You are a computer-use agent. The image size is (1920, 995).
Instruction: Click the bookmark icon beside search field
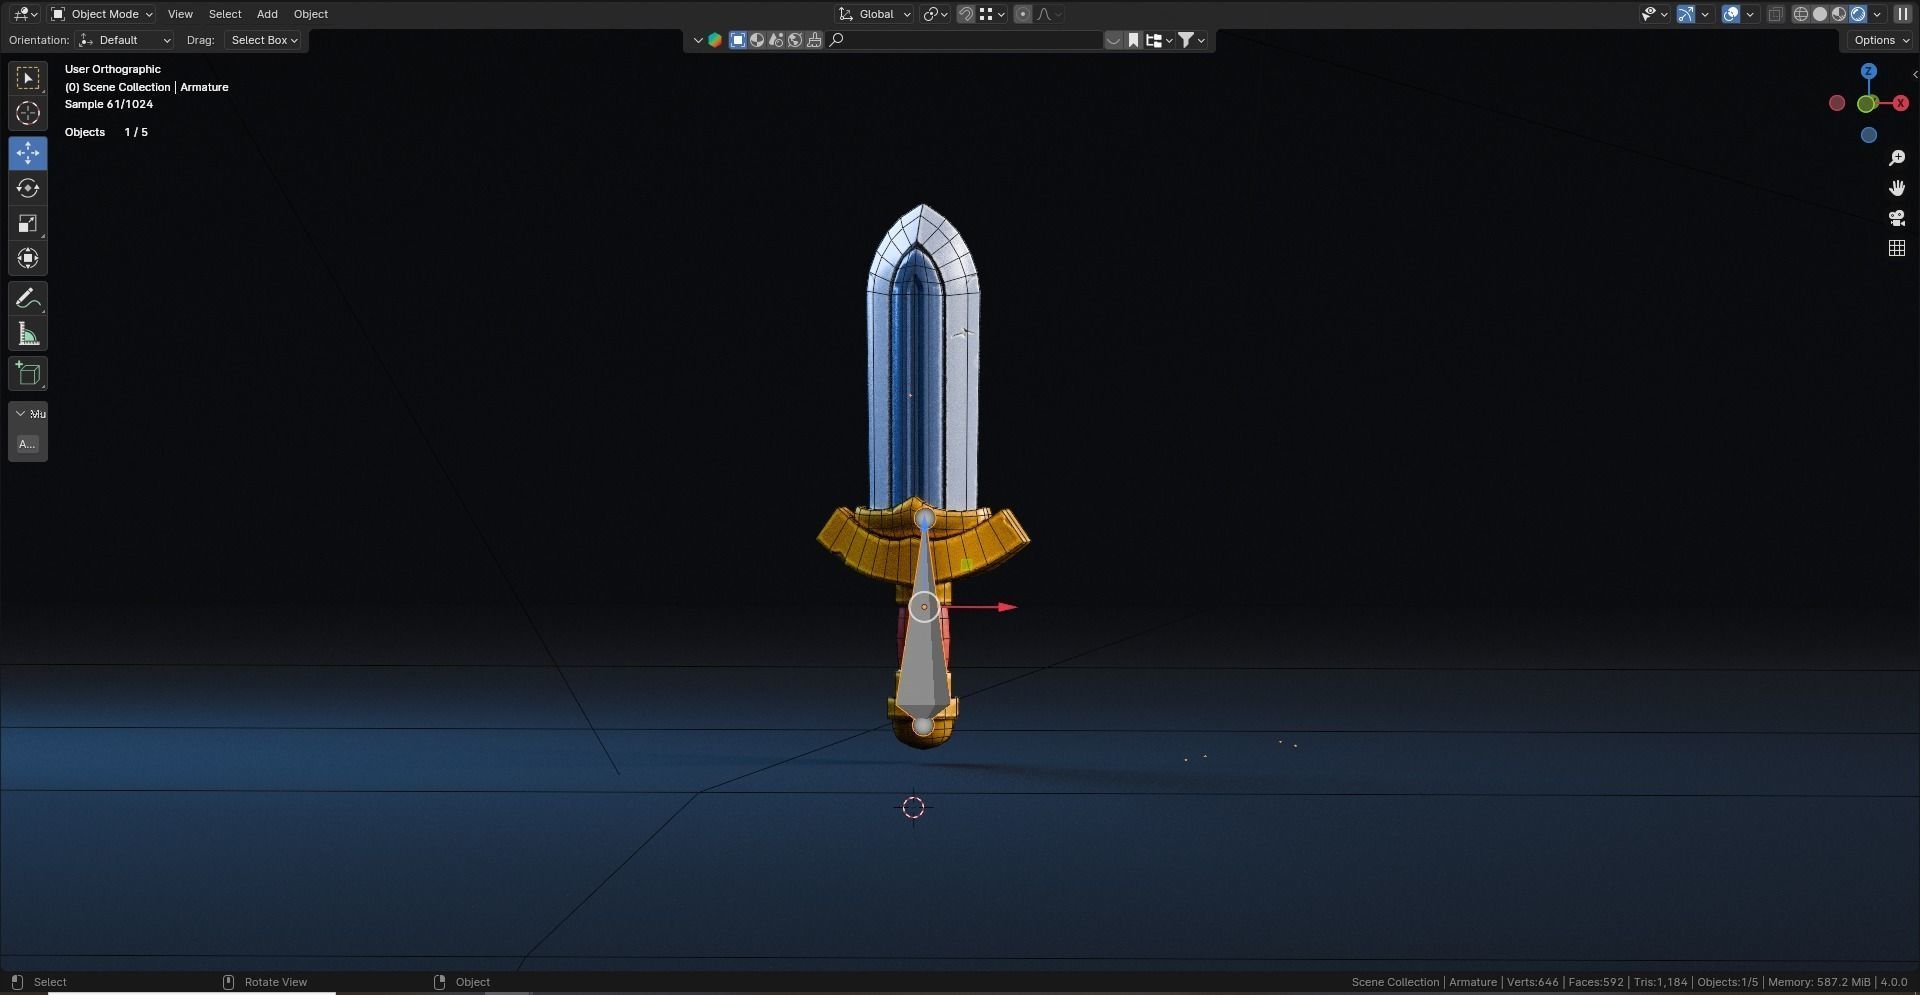click(x=1133, y=40)
